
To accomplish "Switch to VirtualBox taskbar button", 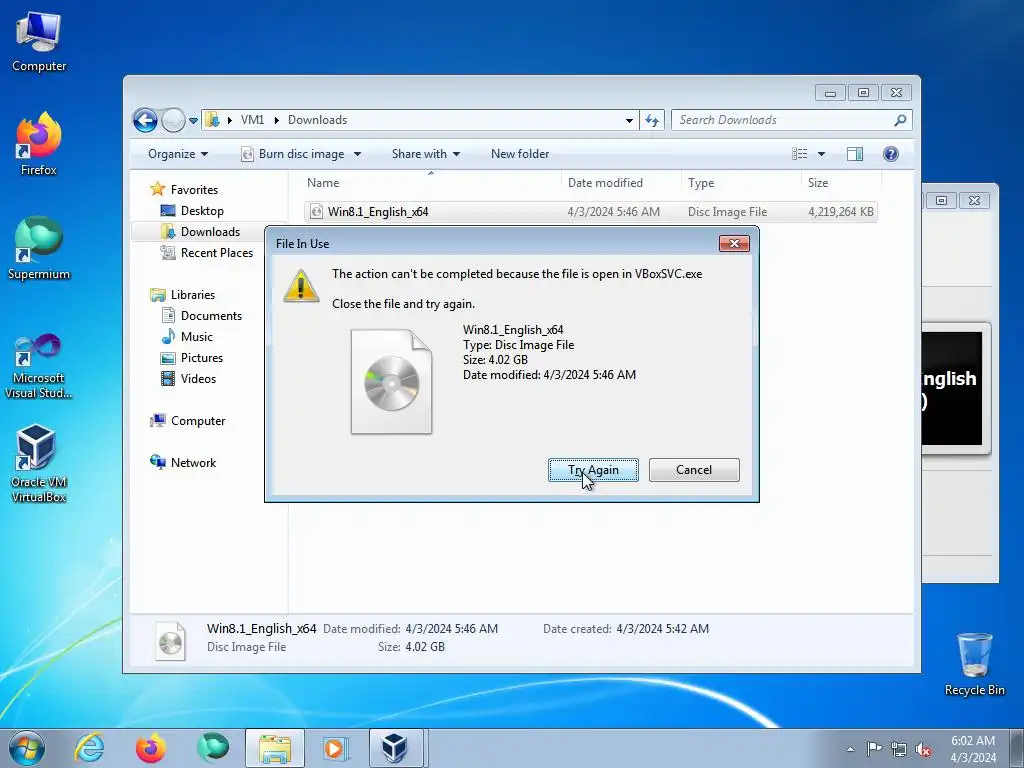I will click(397, 748).
